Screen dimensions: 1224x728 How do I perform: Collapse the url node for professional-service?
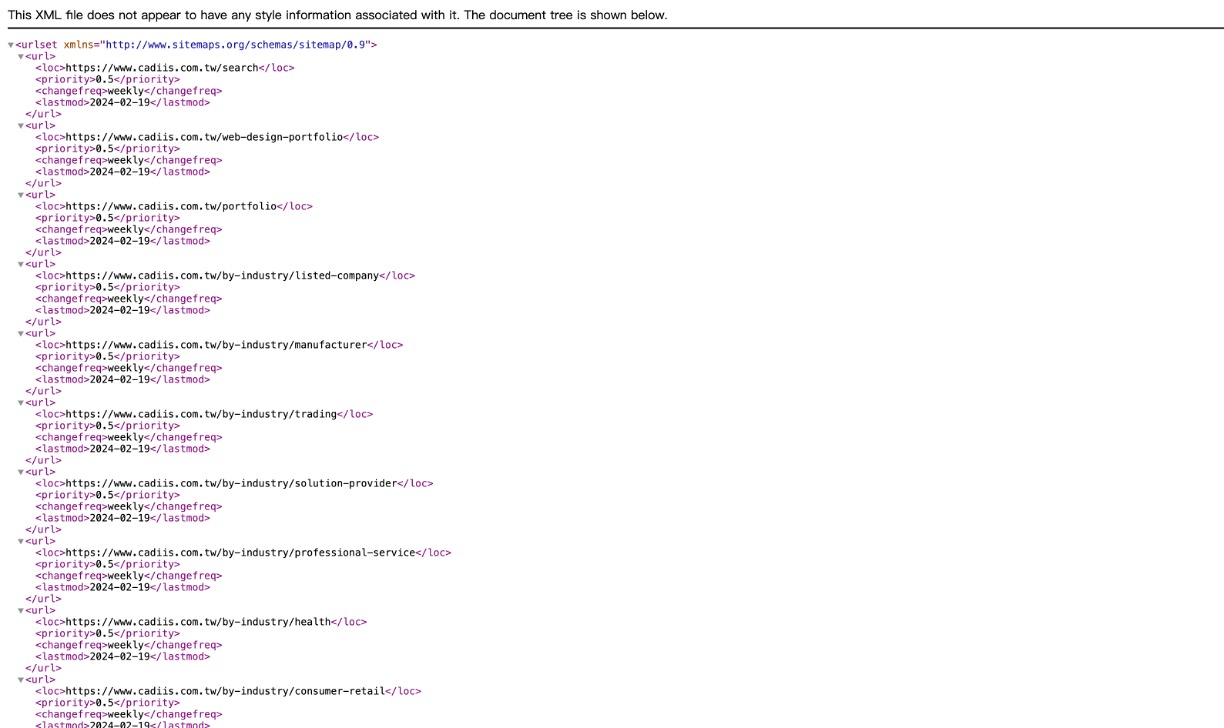click(21, 542)
